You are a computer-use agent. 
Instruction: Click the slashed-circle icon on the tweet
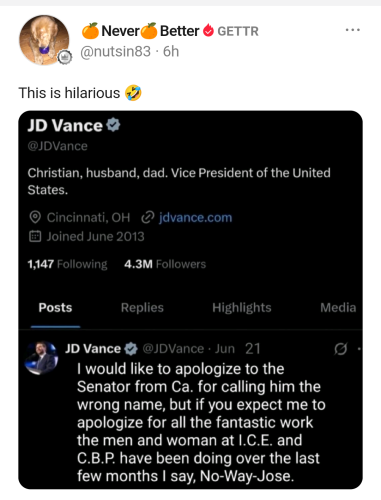tap(340, 349)
